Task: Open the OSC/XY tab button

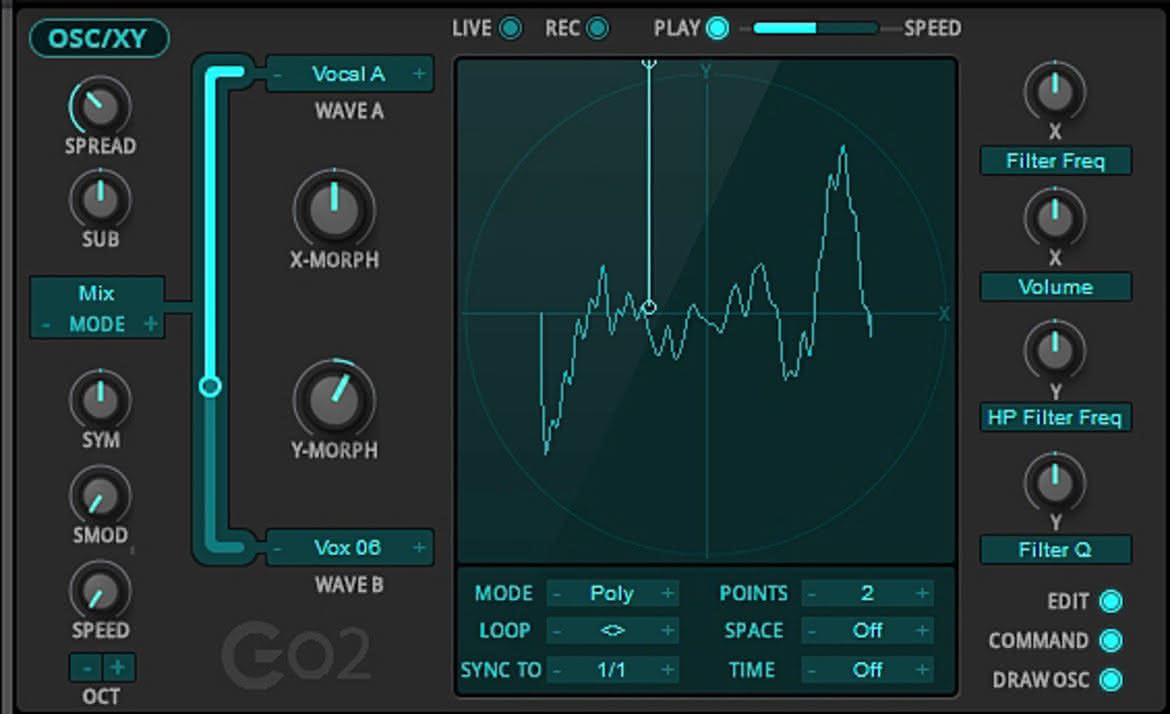Action: [x=98, y=39]
